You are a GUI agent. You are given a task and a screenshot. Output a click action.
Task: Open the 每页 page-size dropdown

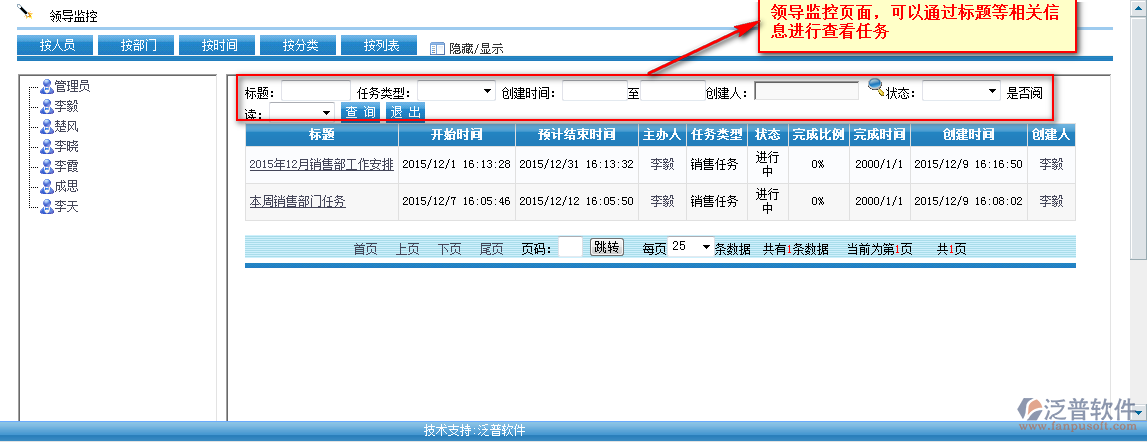[690, 246]
